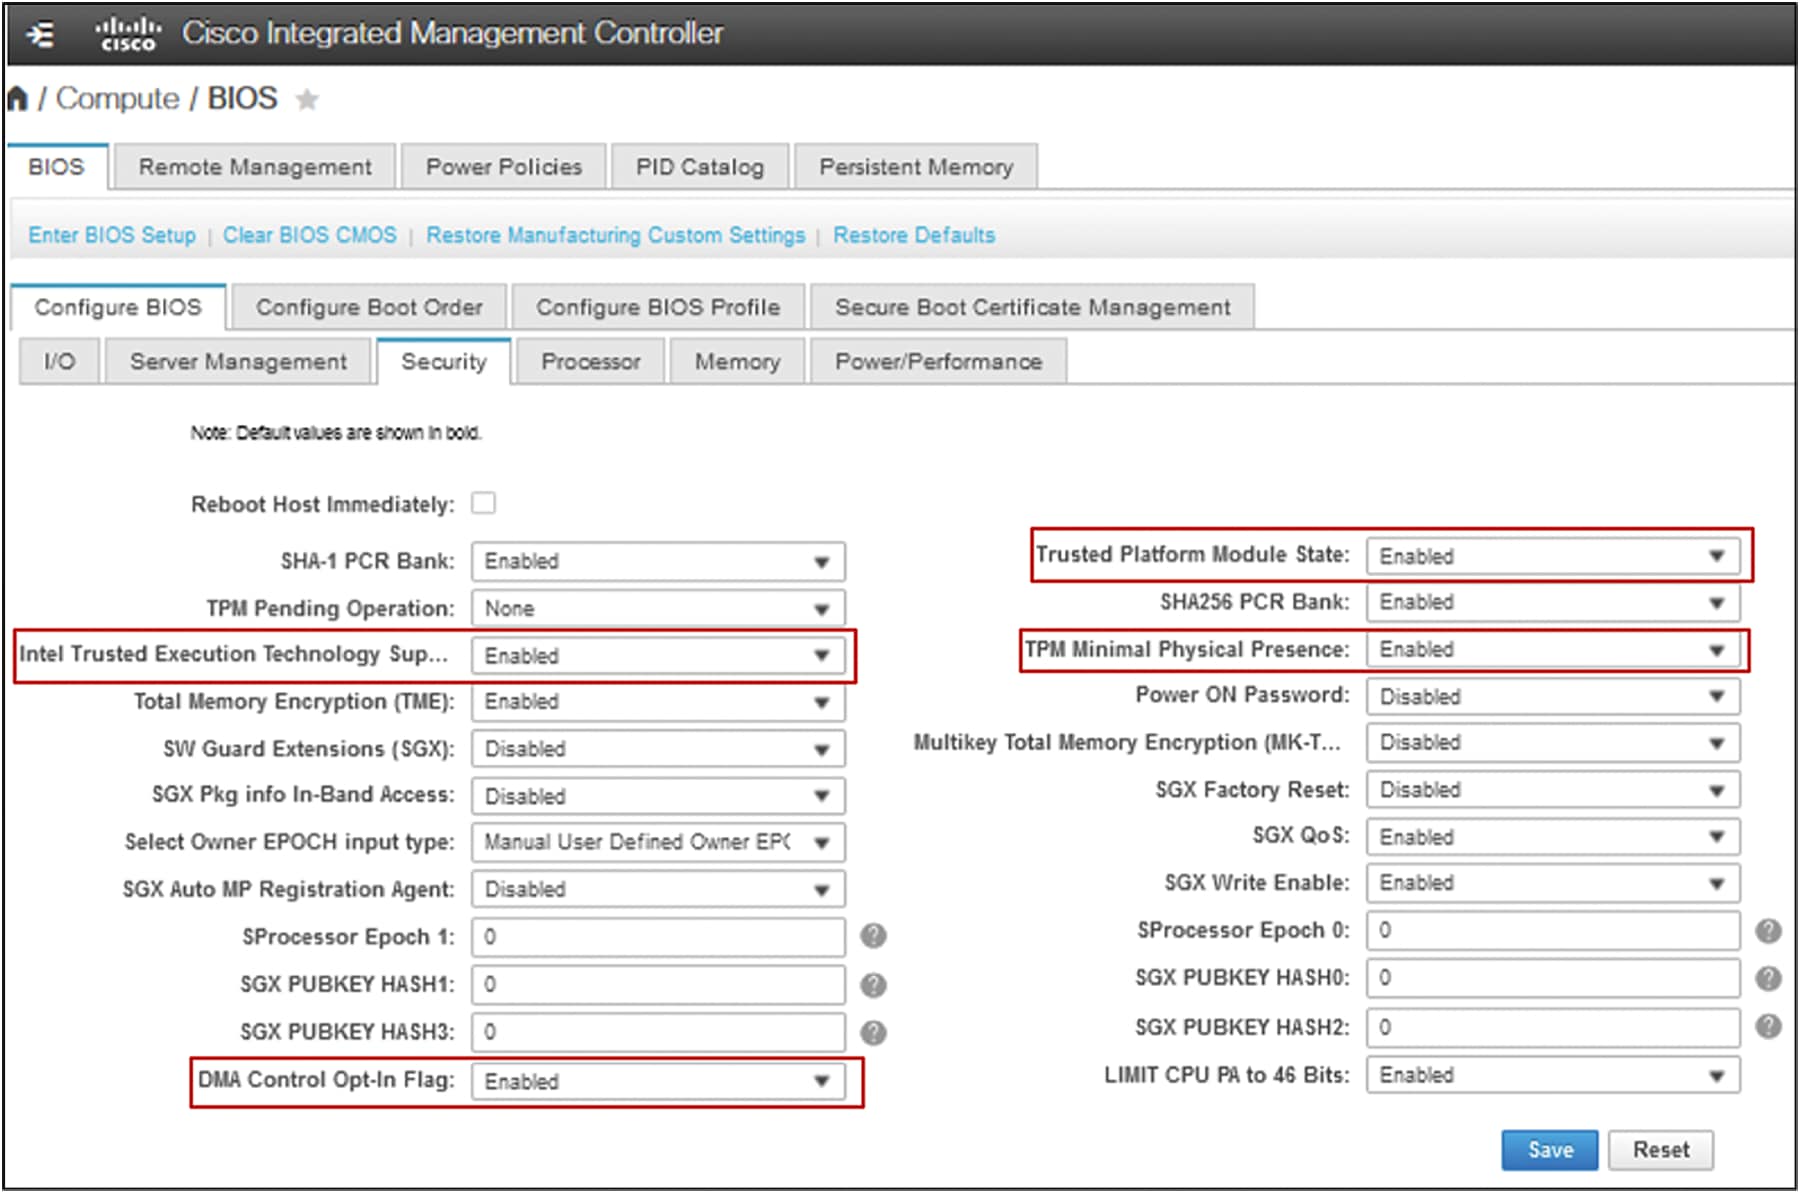Open help for SGX PUBKEY HASH3
Image resolution: width=1800 pixels, height=1193 pixels.
873,1032
